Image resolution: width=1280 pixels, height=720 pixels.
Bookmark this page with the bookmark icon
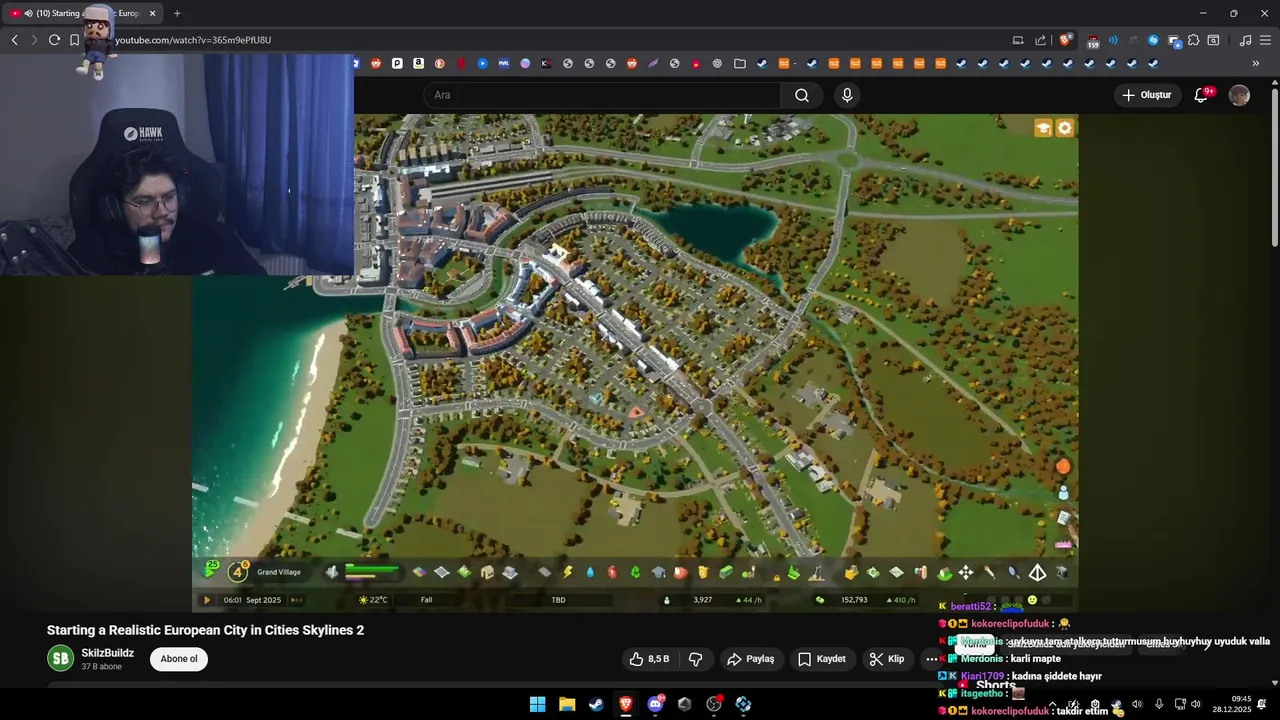tap(74, 40)
